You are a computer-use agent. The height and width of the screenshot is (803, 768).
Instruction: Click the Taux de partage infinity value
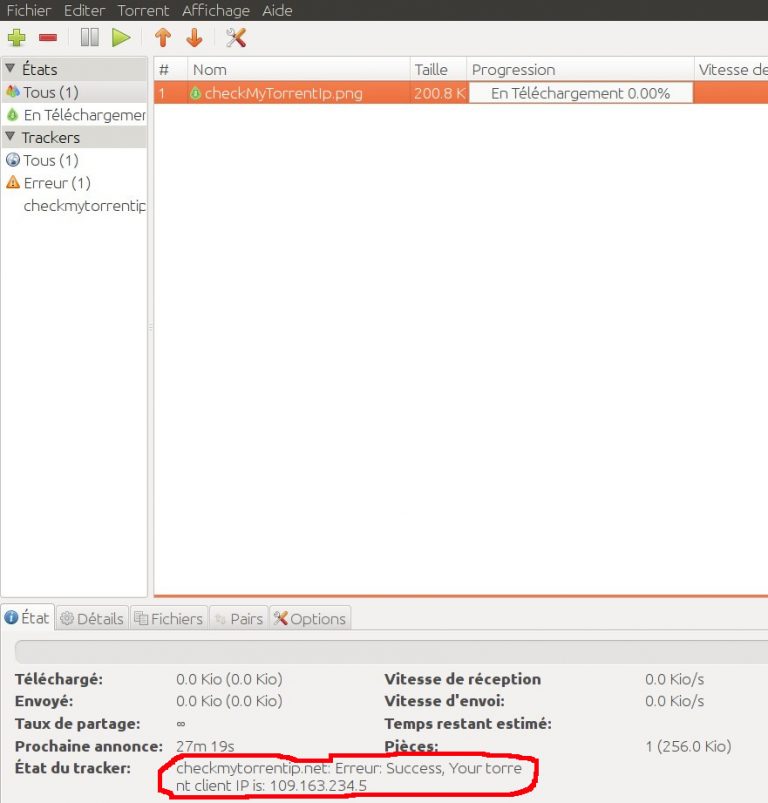point(181,724)
